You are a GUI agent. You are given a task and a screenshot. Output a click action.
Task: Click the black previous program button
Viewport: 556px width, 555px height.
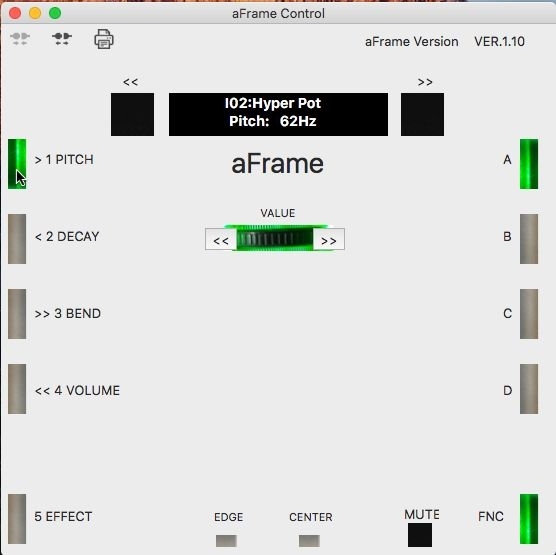132,114
